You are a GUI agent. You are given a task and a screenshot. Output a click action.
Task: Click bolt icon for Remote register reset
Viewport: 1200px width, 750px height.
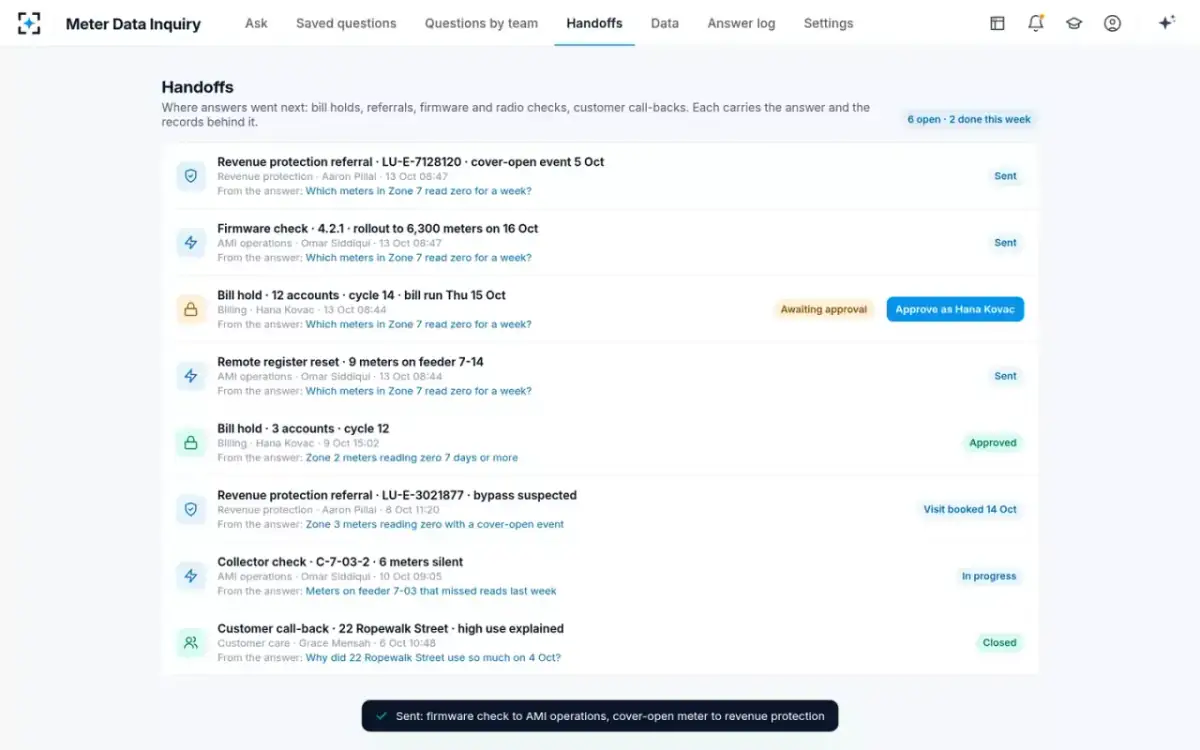click(x=191, y=376)
